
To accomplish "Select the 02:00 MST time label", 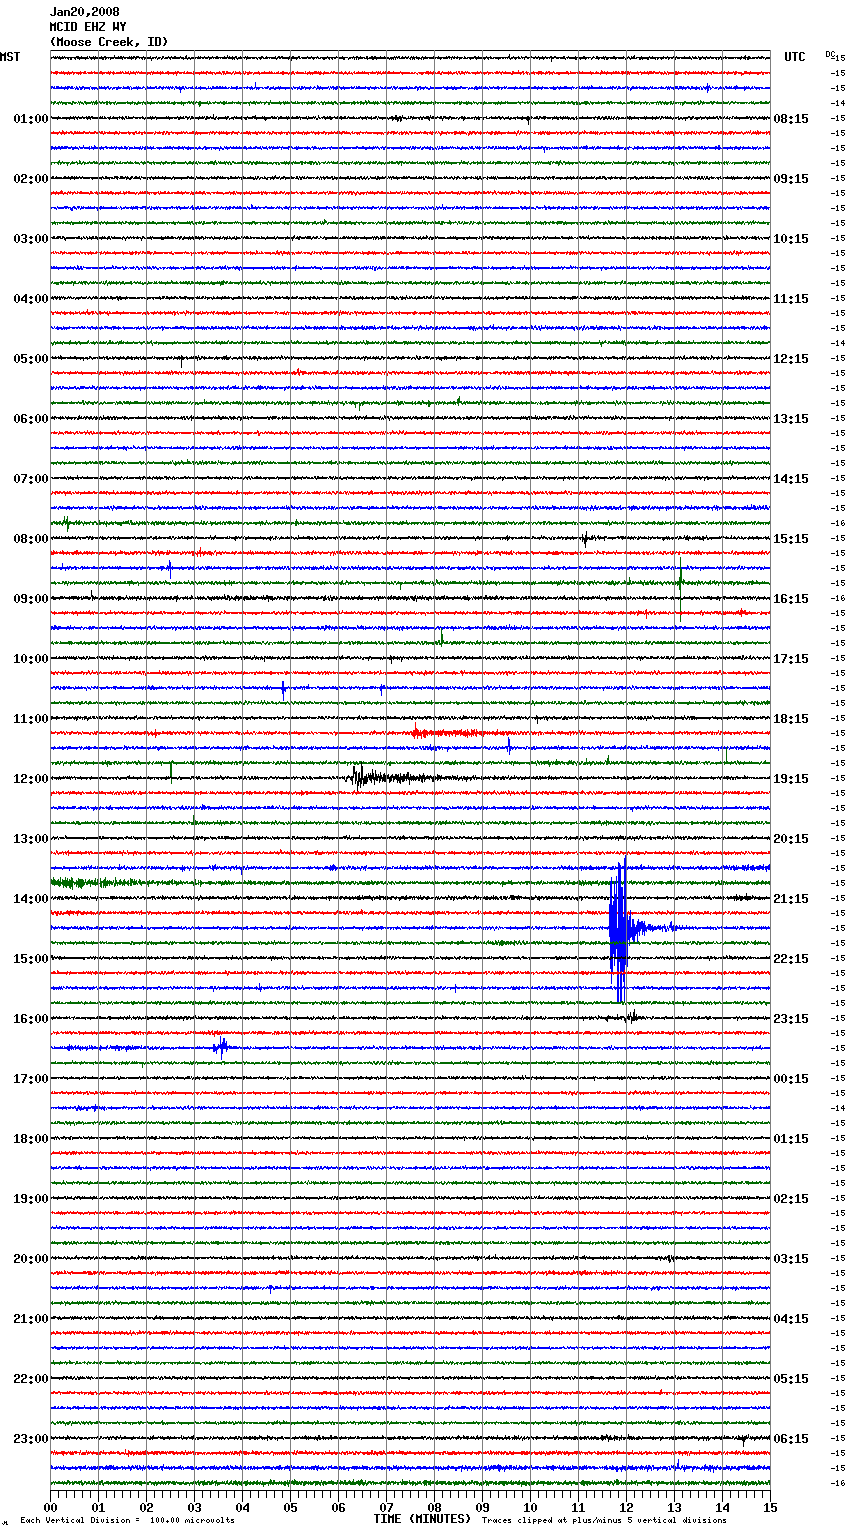I will (x=31, y=179).
